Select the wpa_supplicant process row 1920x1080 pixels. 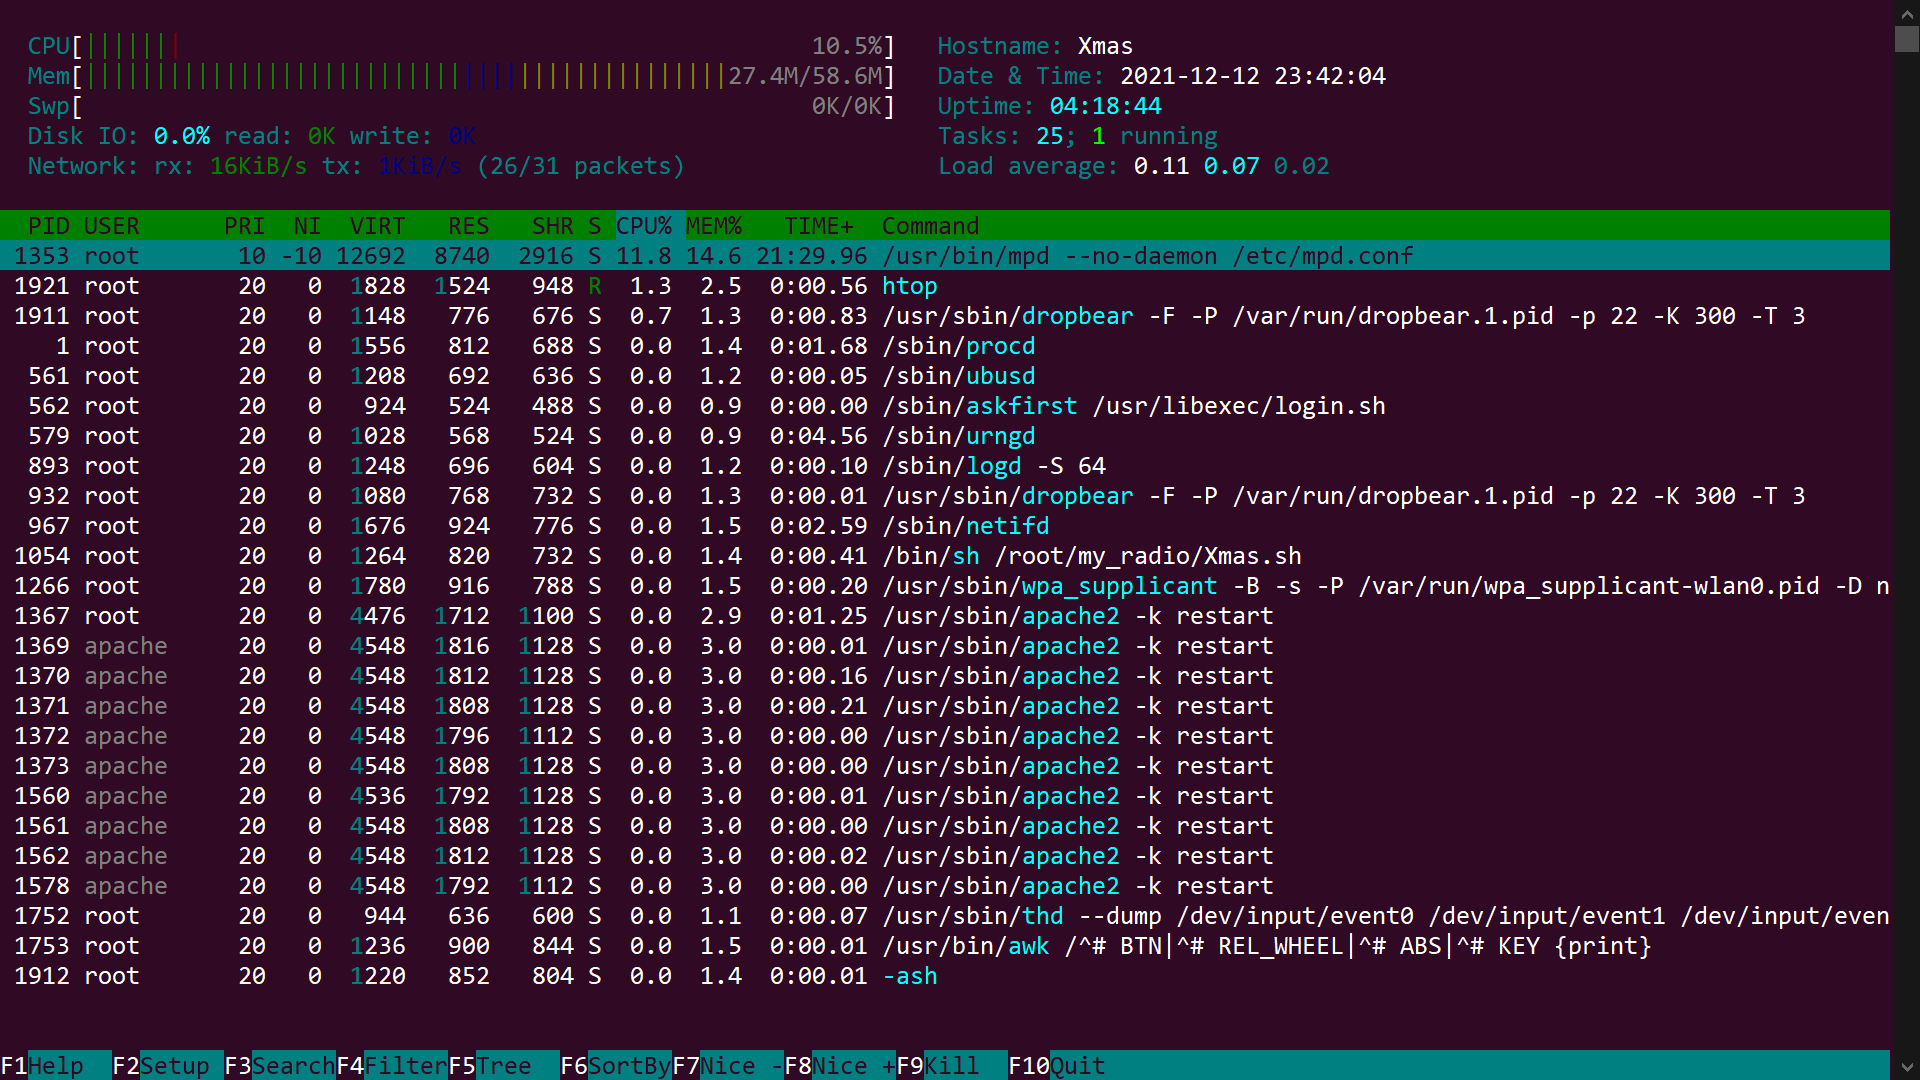tap(1118, 586)
